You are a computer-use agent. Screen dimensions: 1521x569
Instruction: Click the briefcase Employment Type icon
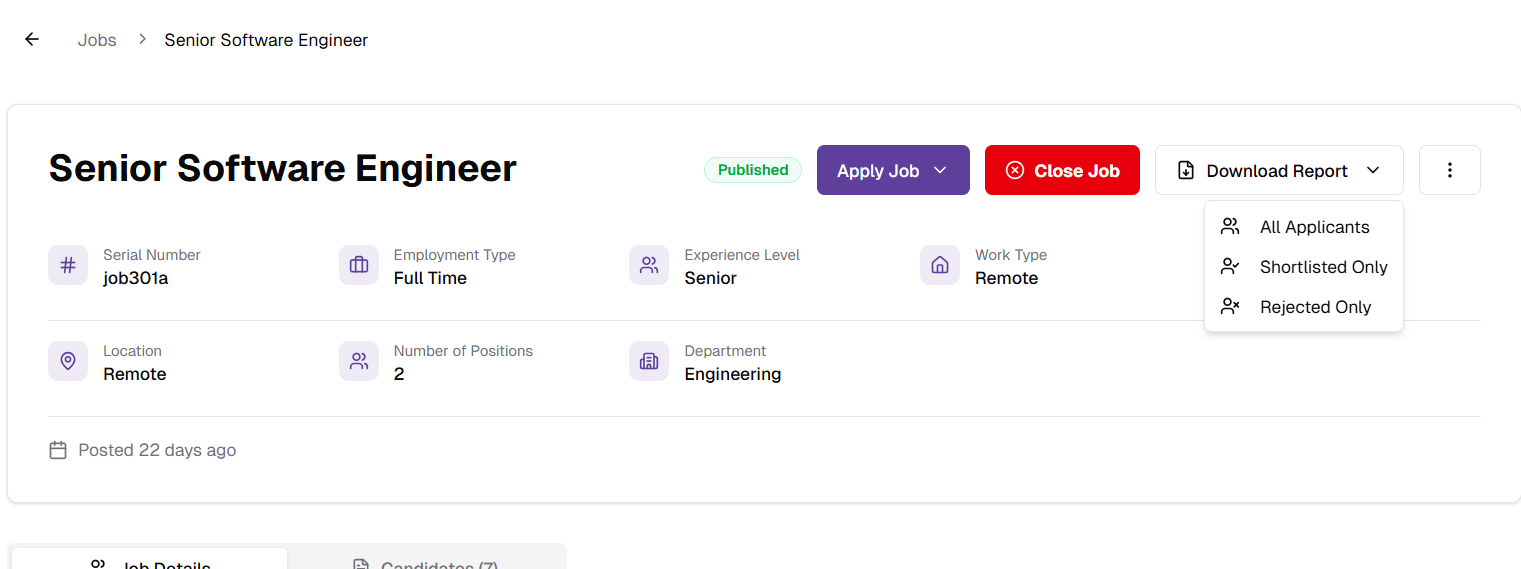tap(359, 266)
